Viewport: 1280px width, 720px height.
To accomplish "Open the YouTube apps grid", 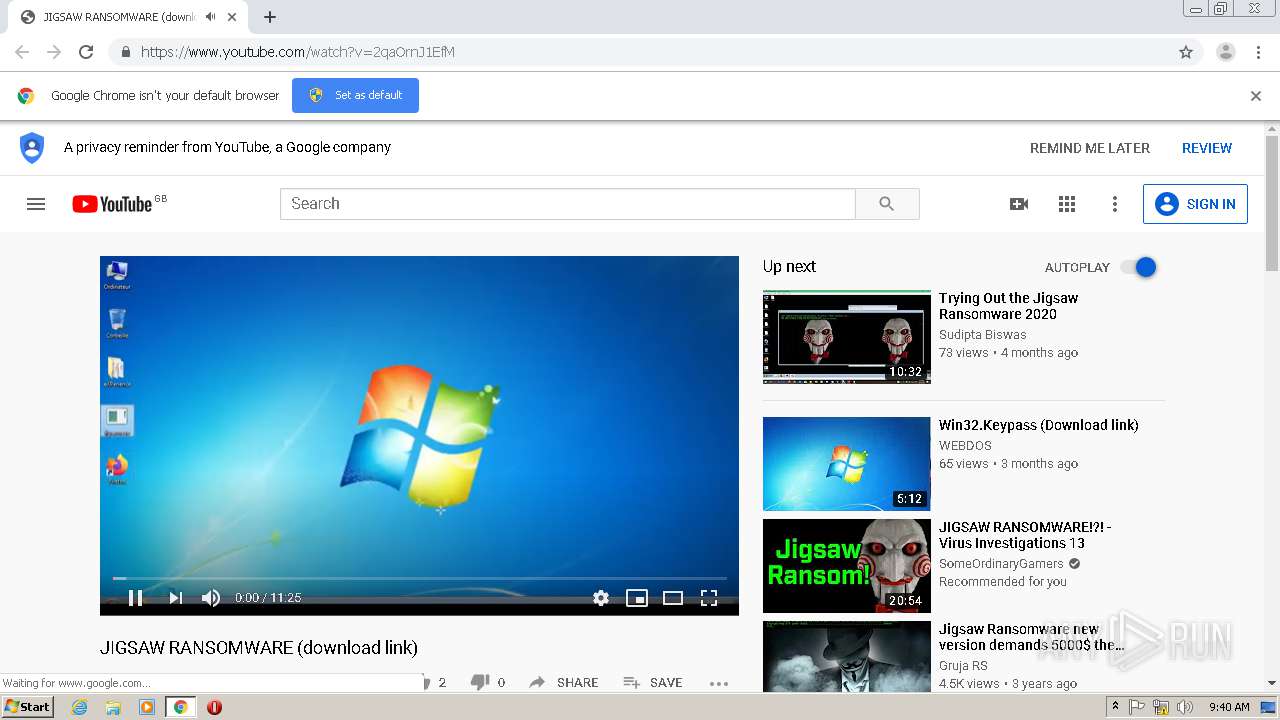I will point(1067,204).
